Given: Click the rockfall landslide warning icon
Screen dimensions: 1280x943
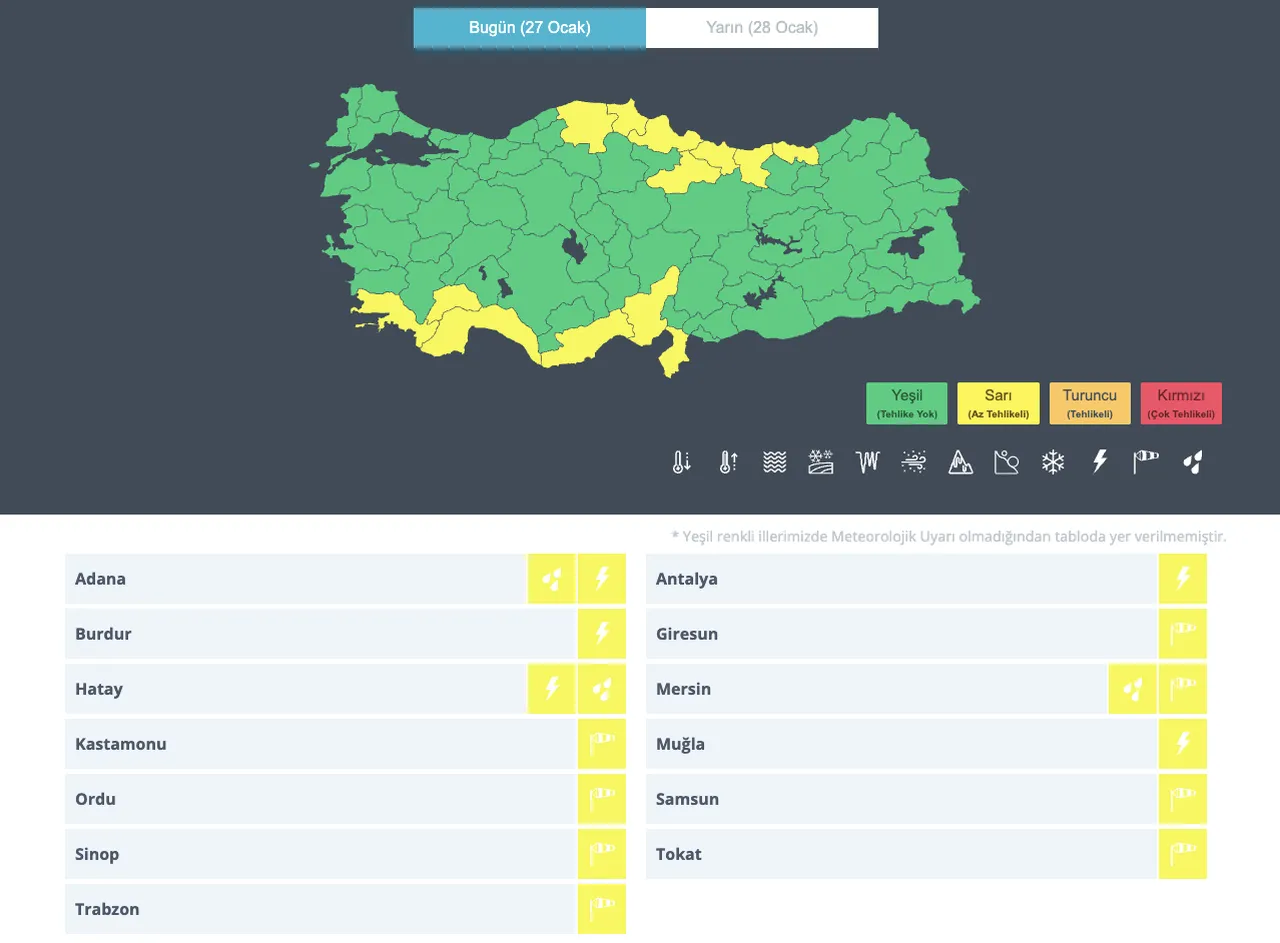Looking at the screenshot, I should click(x=1006, y=462).
